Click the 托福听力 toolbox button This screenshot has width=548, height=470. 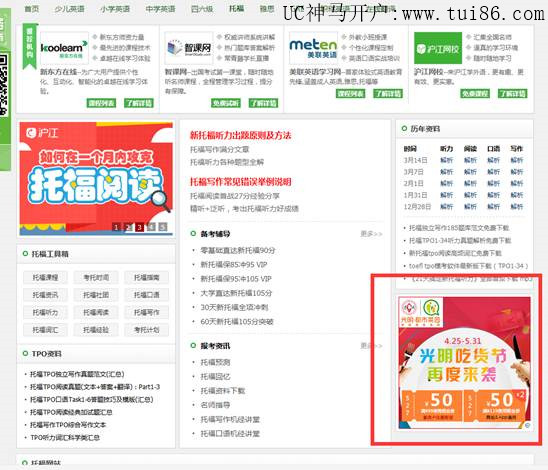[45, 312]
